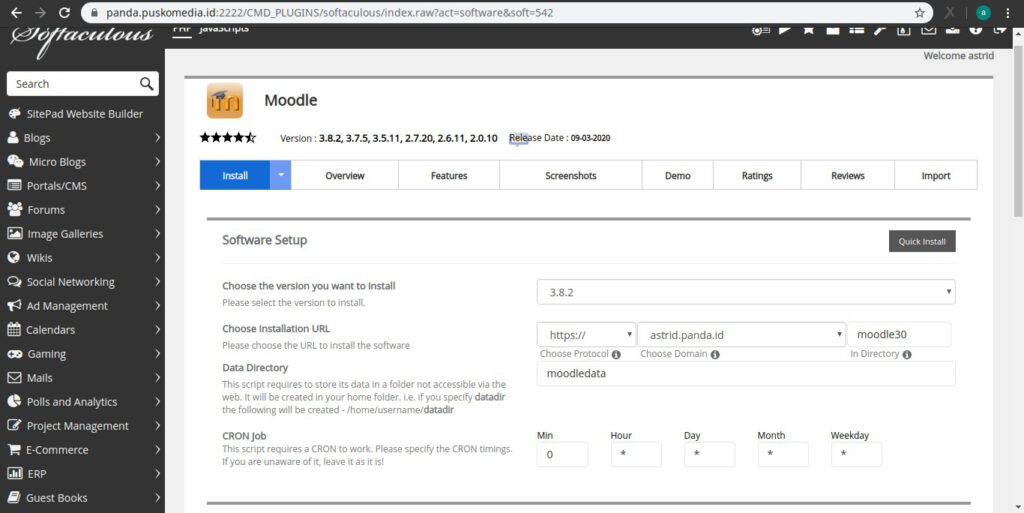The width and height of the screenshot is (1024, 513).
Task: Click the padlock icon in the address bar
Action: pyautogui.click(x=95, y=12)
